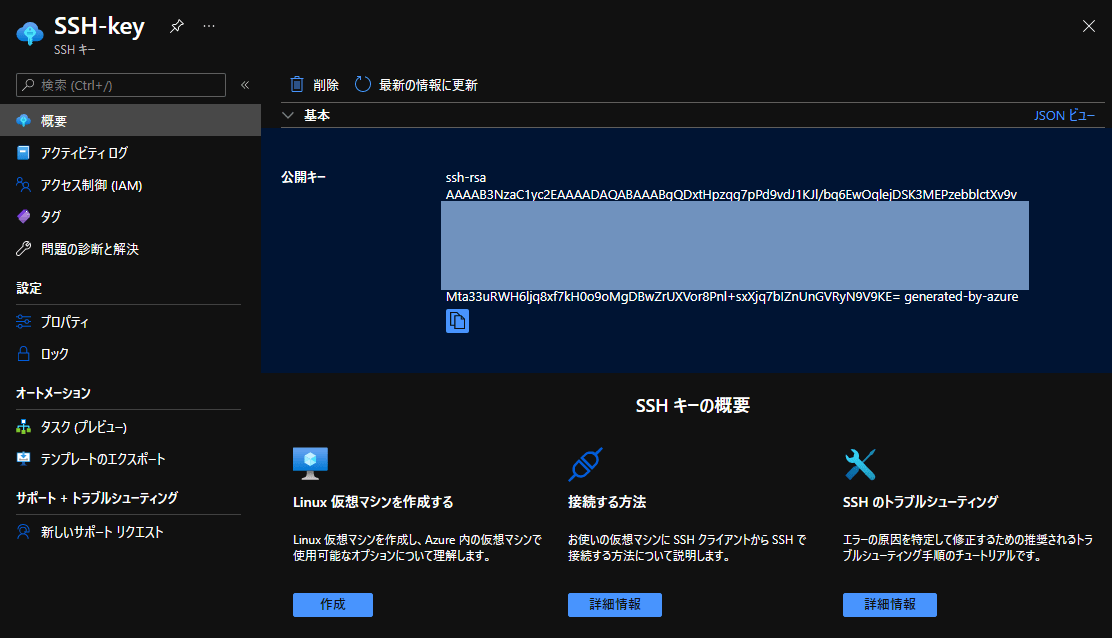Click the 設定 section header
The height and width of the screenshot is (638, 1112).
[x=29, y=288]
